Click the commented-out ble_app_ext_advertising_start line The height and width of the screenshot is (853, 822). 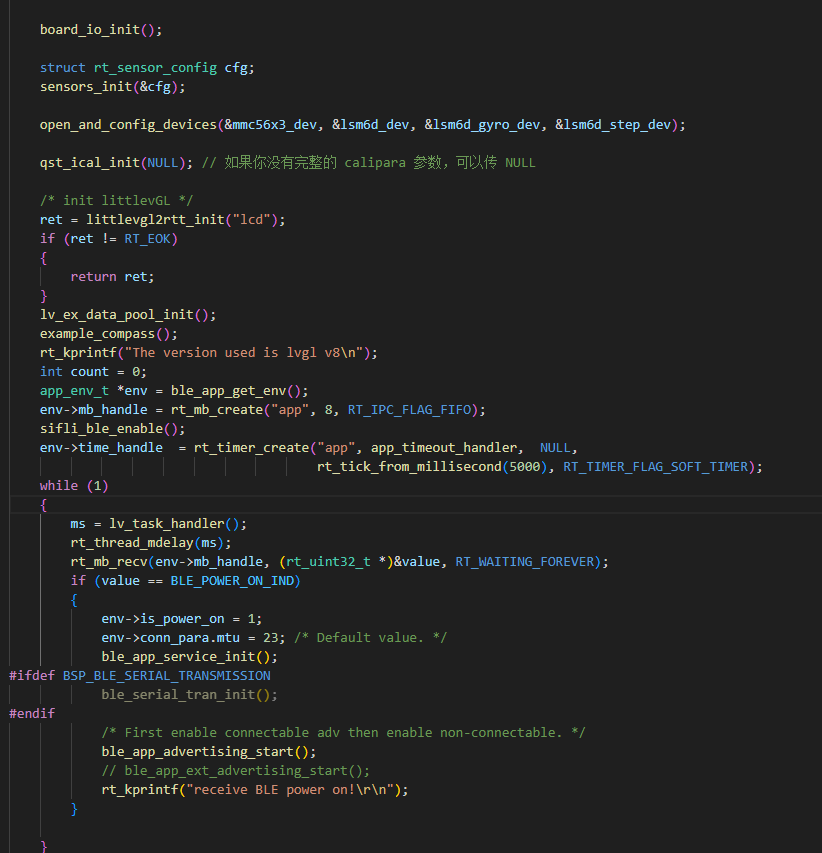click(235, 770)
